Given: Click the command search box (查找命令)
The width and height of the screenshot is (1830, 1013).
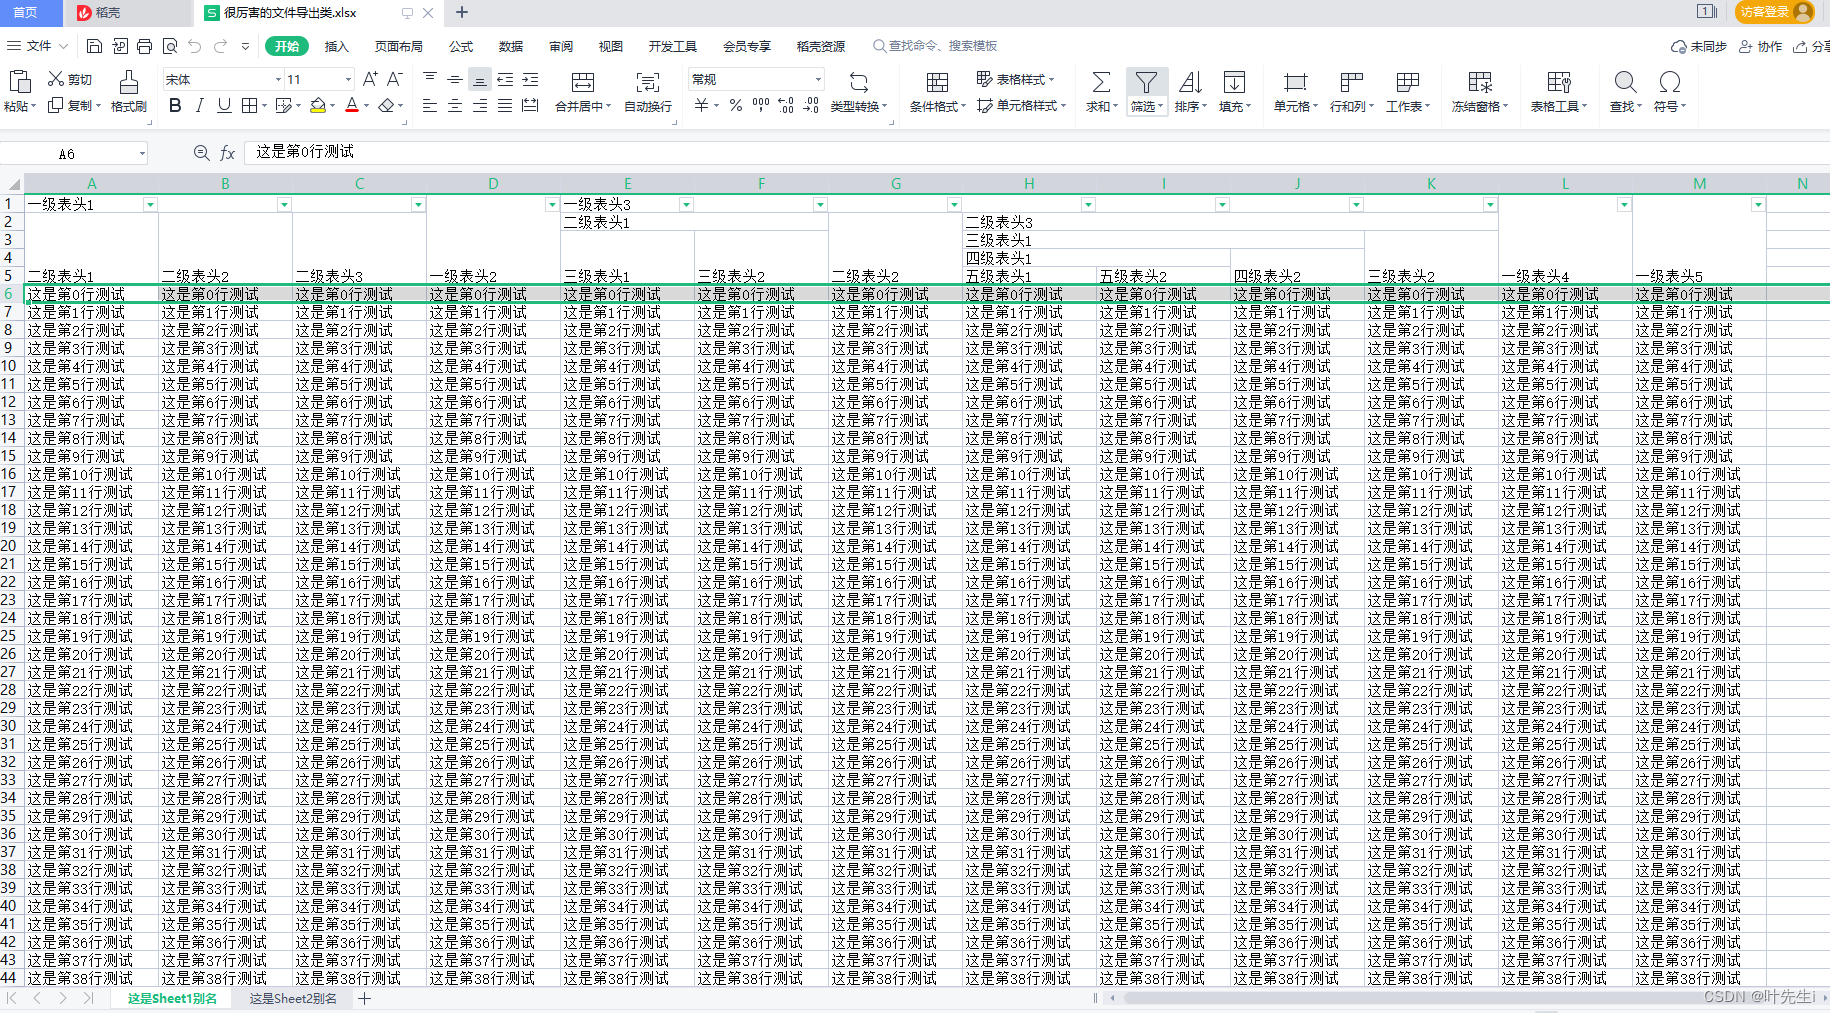Looking at the screenshot, I should coord(935,46).
